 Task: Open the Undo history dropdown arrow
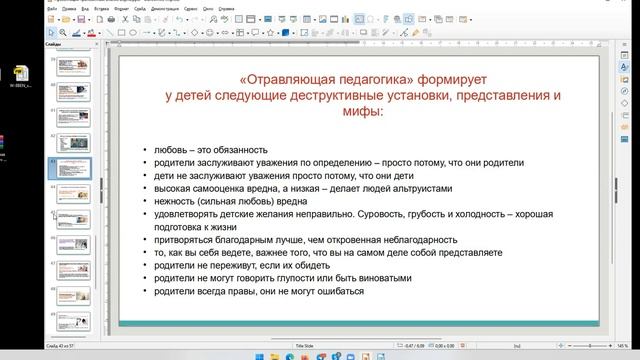187,20
